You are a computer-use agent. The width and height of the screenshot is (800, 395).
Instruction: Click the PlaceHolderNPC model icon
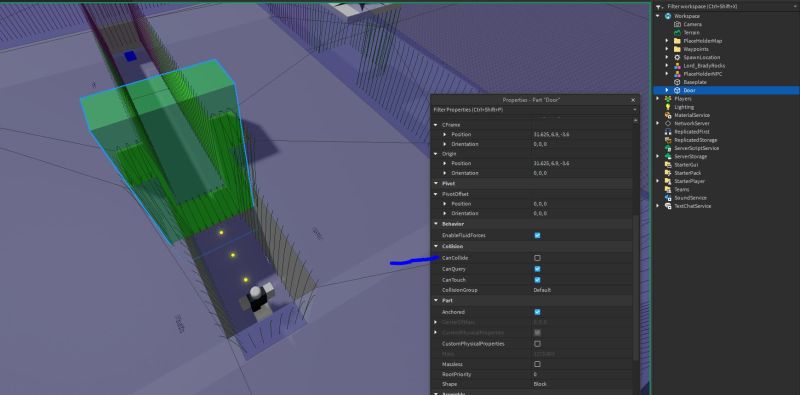pyautogui.click(x=678, y=73)
